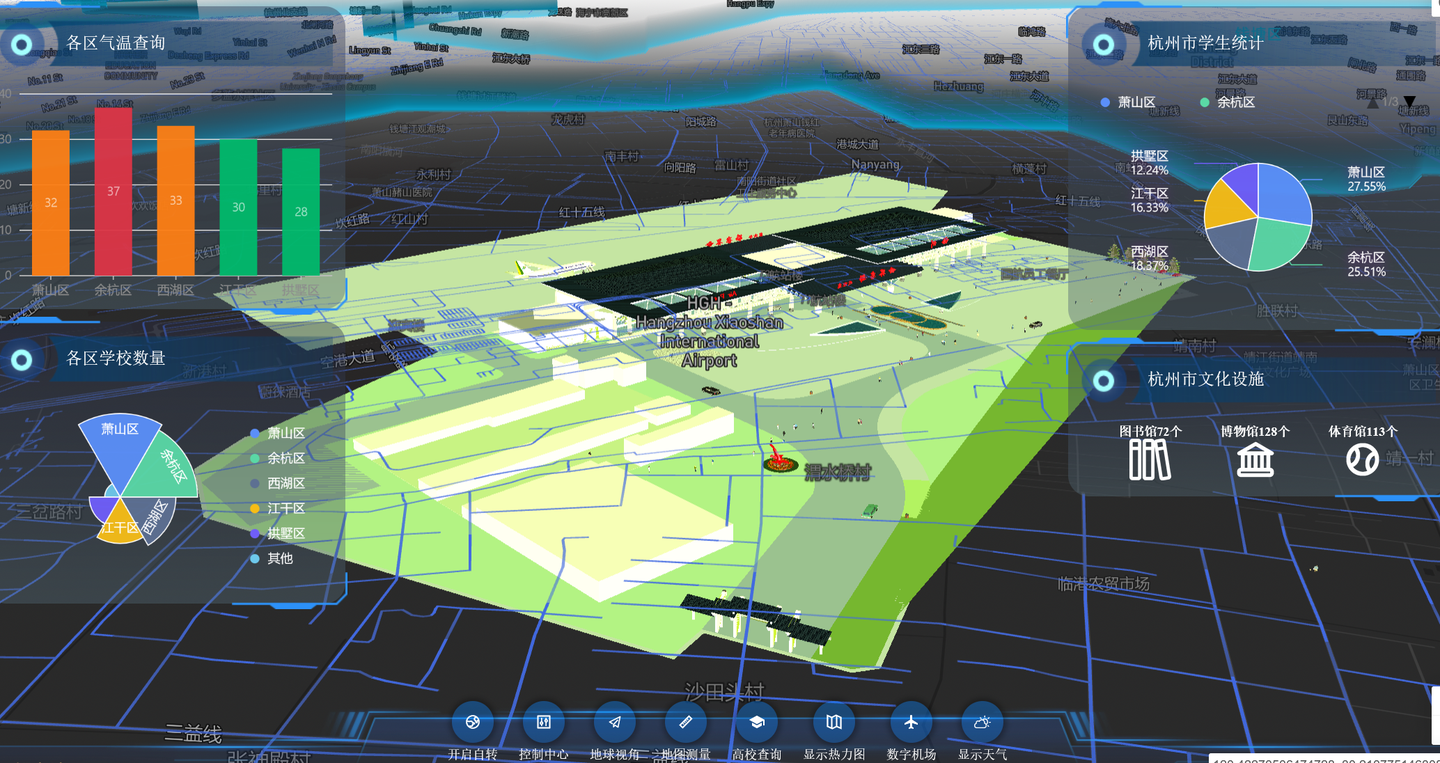Select the 地图测量 ruler measurement tool
Image resolution: width=1440 pixels, height=763 pixels.
686,722
